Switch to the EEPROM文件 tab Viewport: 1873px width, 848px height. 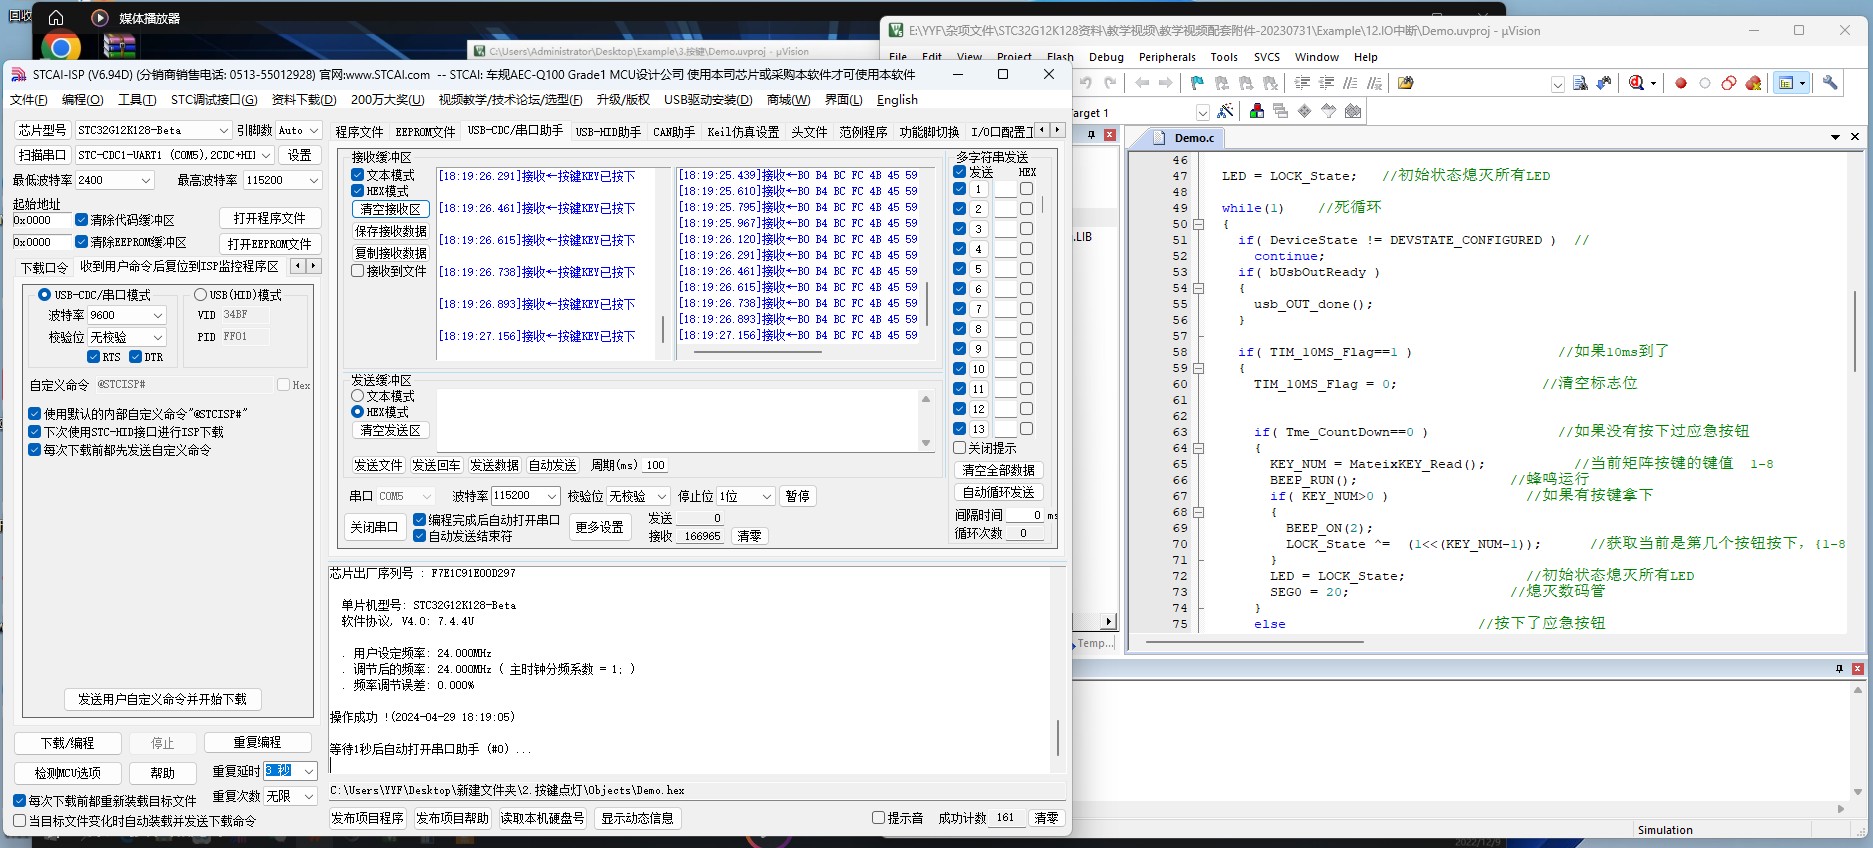(x=426, y=132)
